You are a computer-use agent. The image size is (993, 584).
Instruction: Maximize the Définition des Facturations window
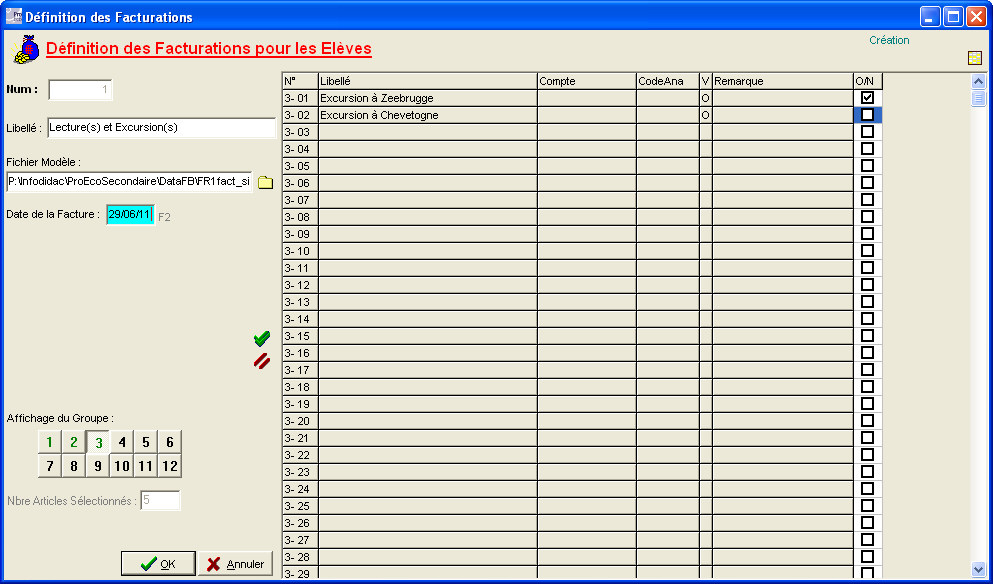point(953,16)
